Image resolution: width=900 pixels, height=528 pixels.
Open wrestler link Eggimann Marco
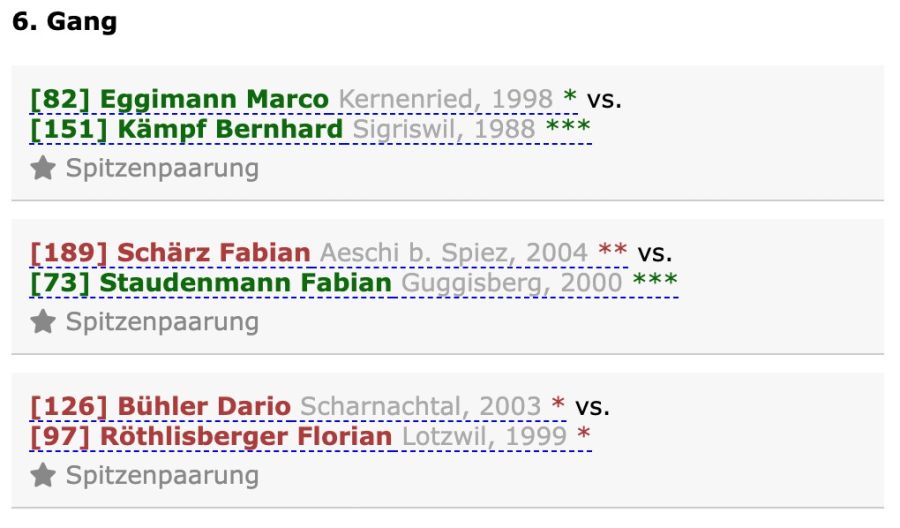179,99
